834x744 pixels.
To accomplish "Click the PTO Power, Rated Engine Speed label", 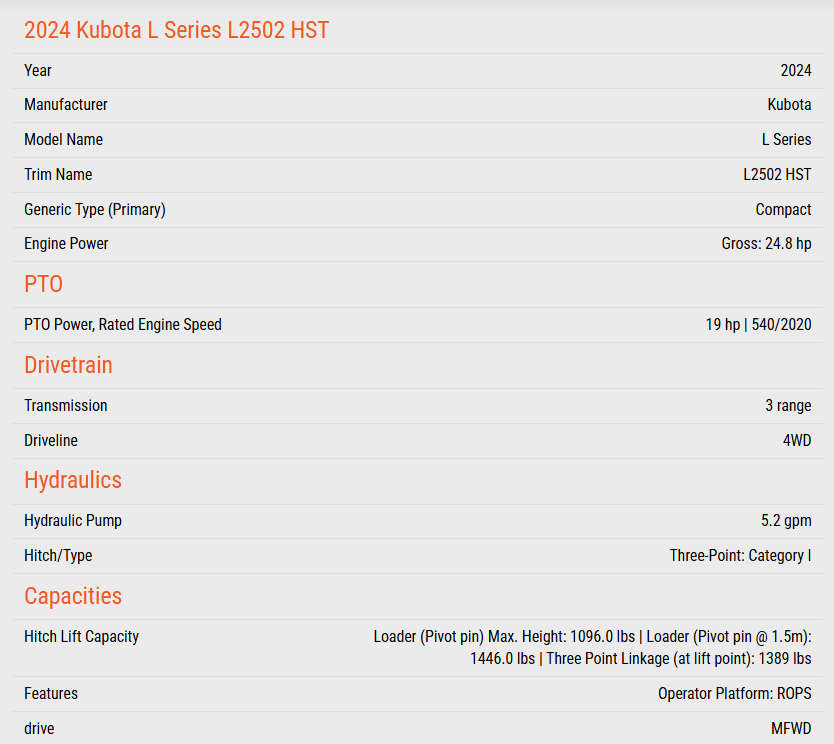I will (123, 325).
